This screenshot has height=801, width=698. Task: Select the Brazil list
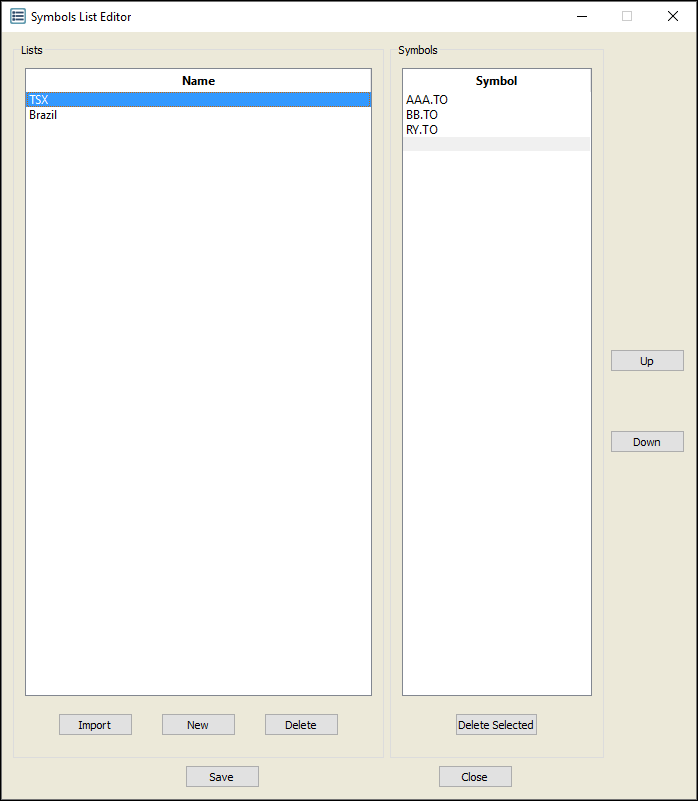pos(43,115)
